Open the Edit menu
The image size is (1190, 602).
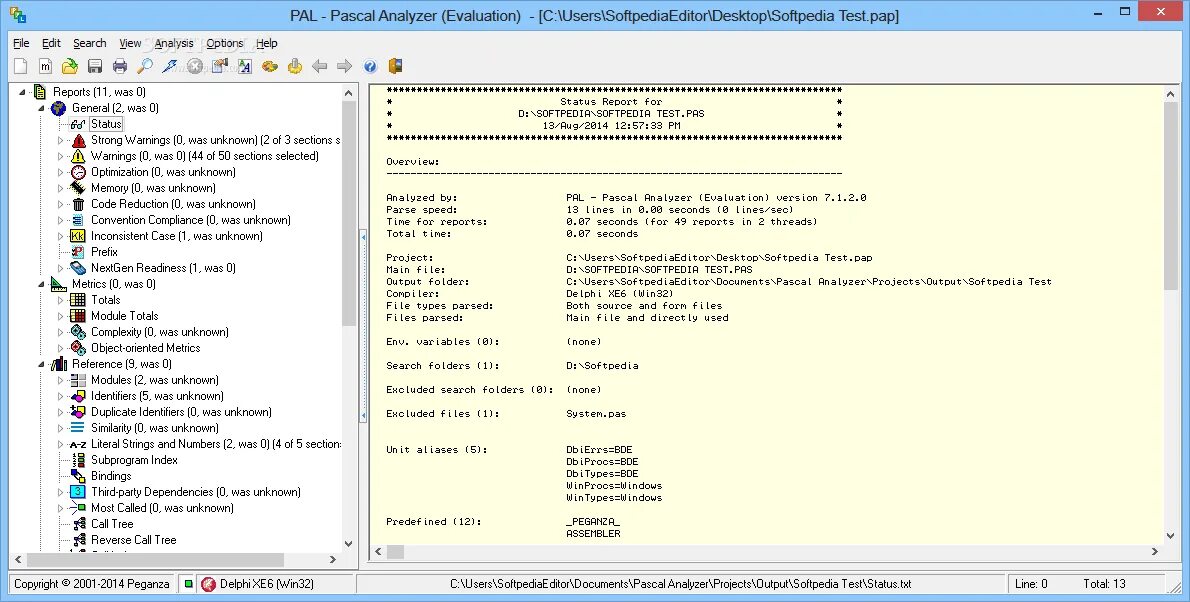[x=51, y=43]
